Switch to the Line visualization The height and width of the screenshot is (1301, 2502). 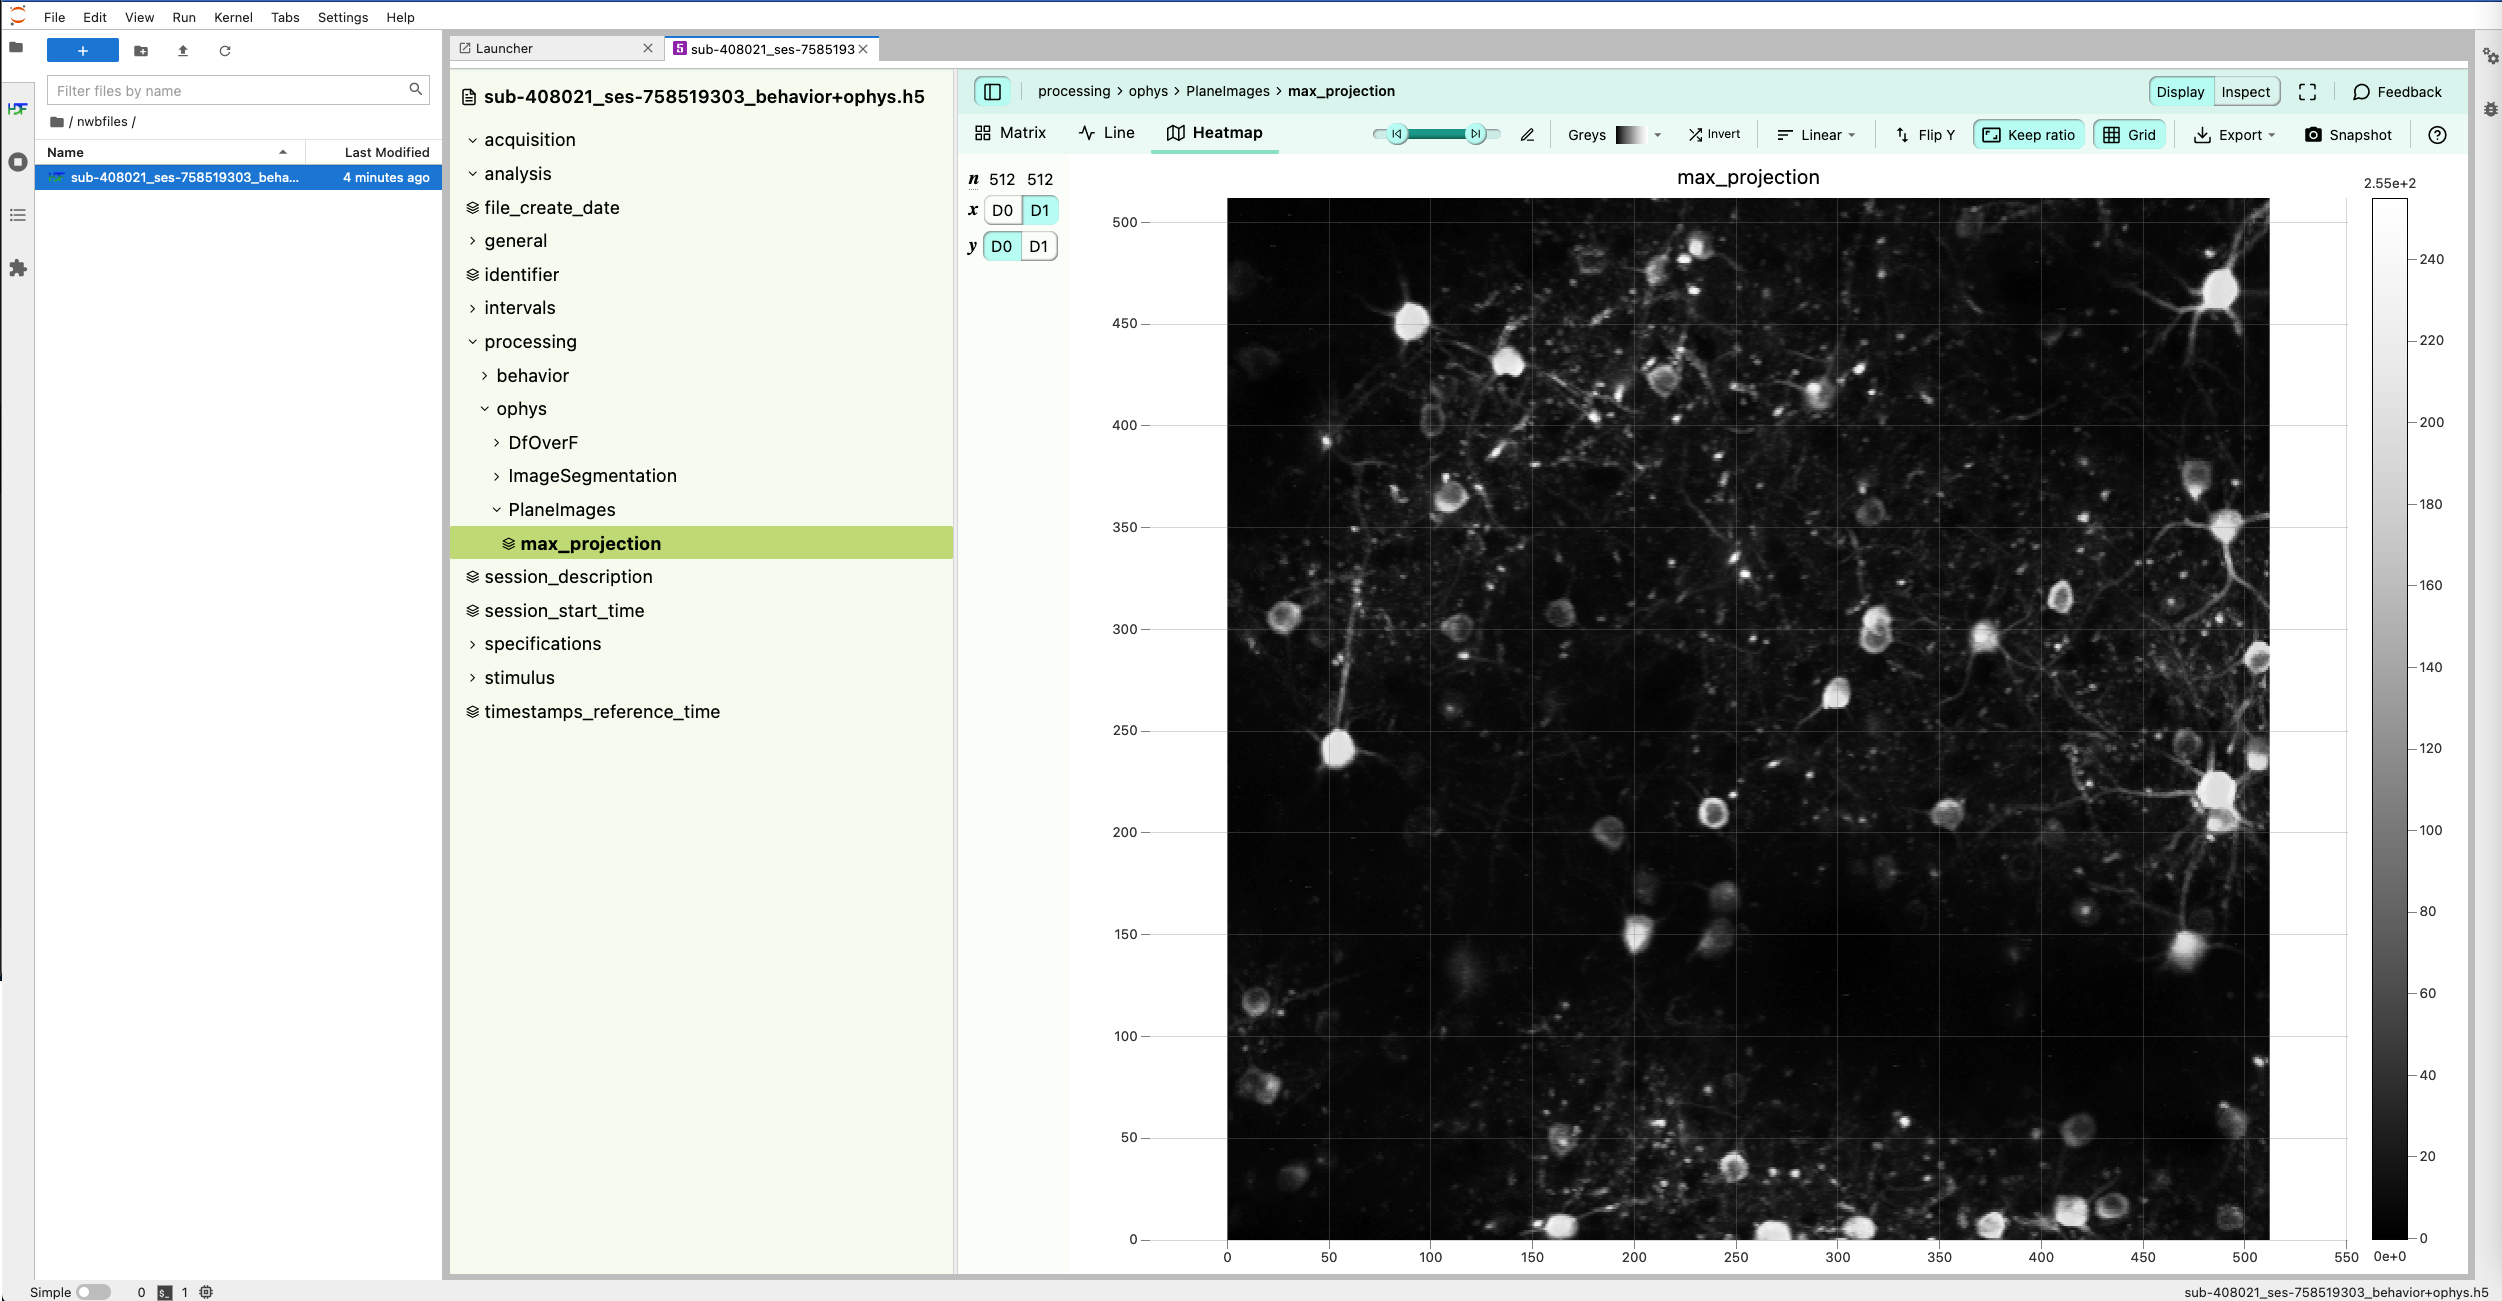[1104, 133]
